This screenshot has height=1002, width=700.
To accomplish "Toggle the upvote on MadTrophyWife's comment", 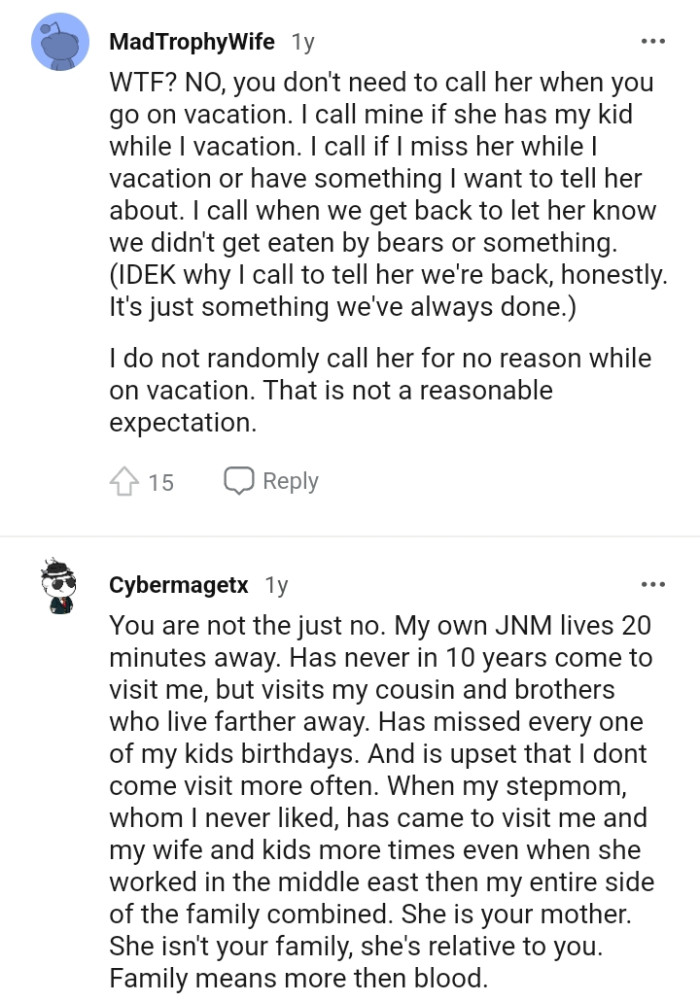I will [x=124, y=480].
